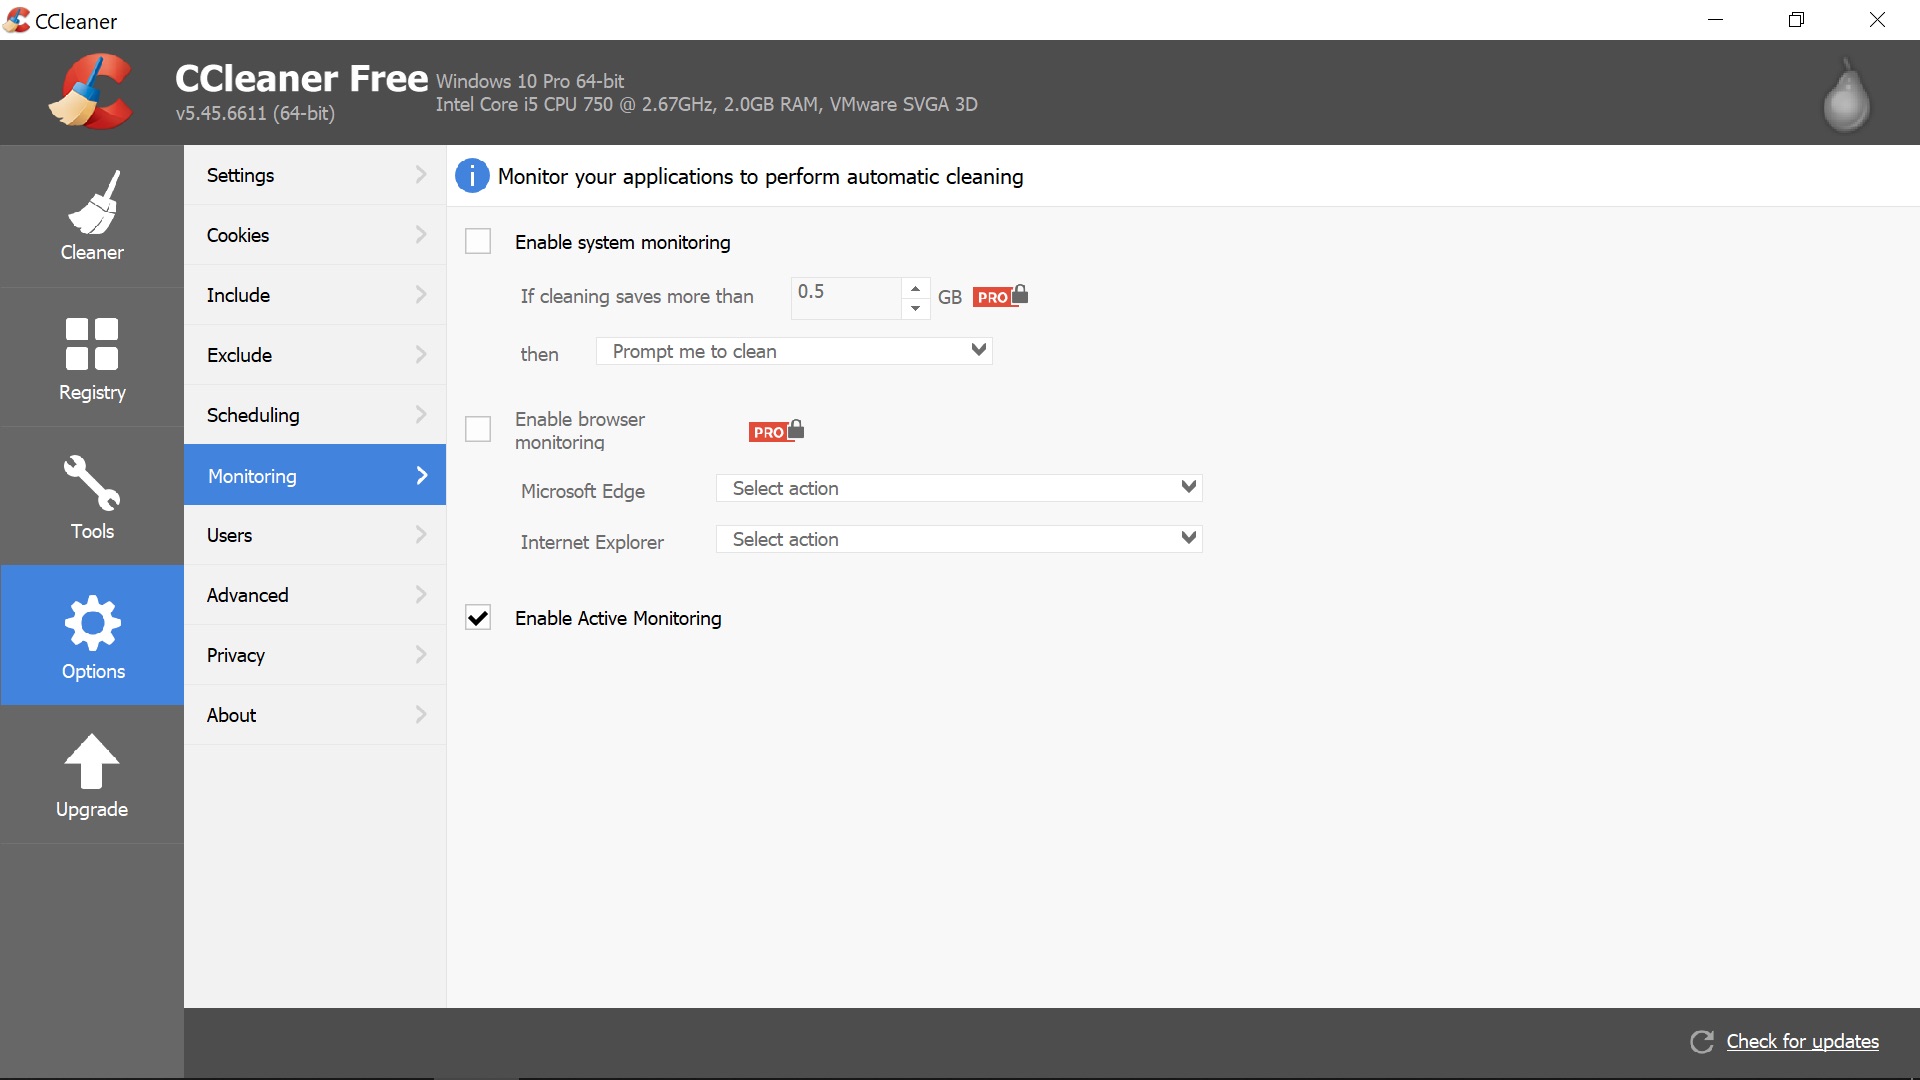Viewport: 1920px width, 1080px height.
Task: Click the PRO lock icon near browser monitoring
Action: [777, 429]
